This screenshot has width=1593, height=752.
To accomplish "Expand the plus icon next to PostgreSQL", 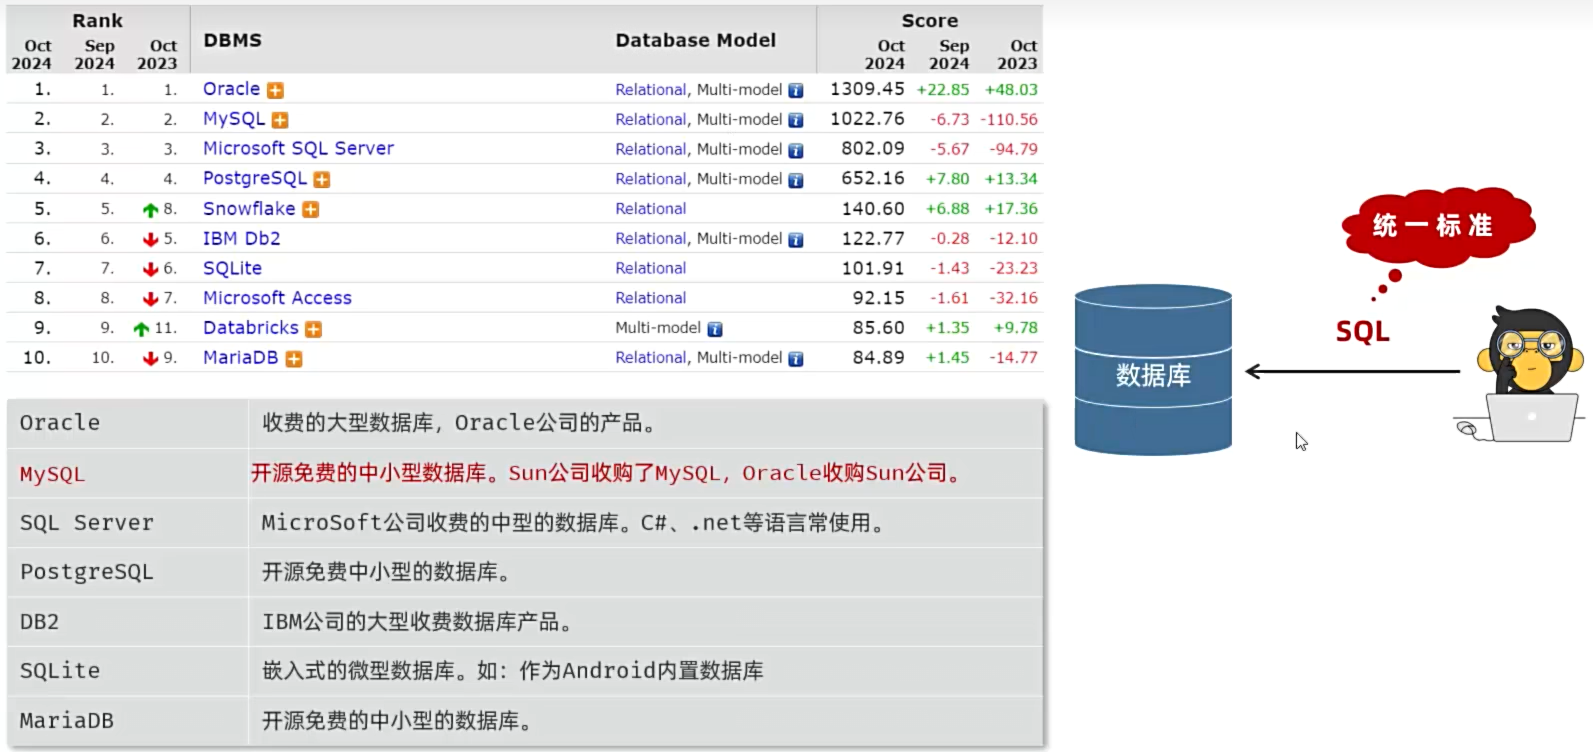I will tap(321, 180).
